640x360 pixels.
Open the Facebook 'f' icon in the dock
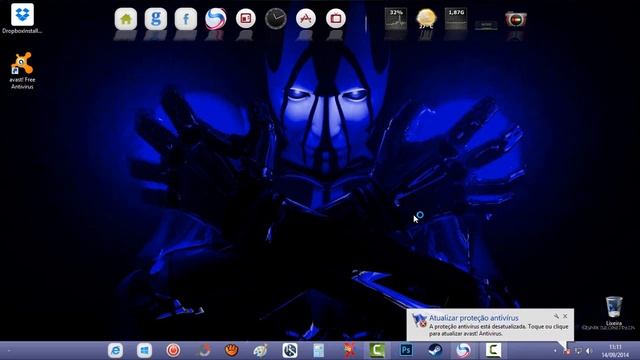(x=186, y=19)
